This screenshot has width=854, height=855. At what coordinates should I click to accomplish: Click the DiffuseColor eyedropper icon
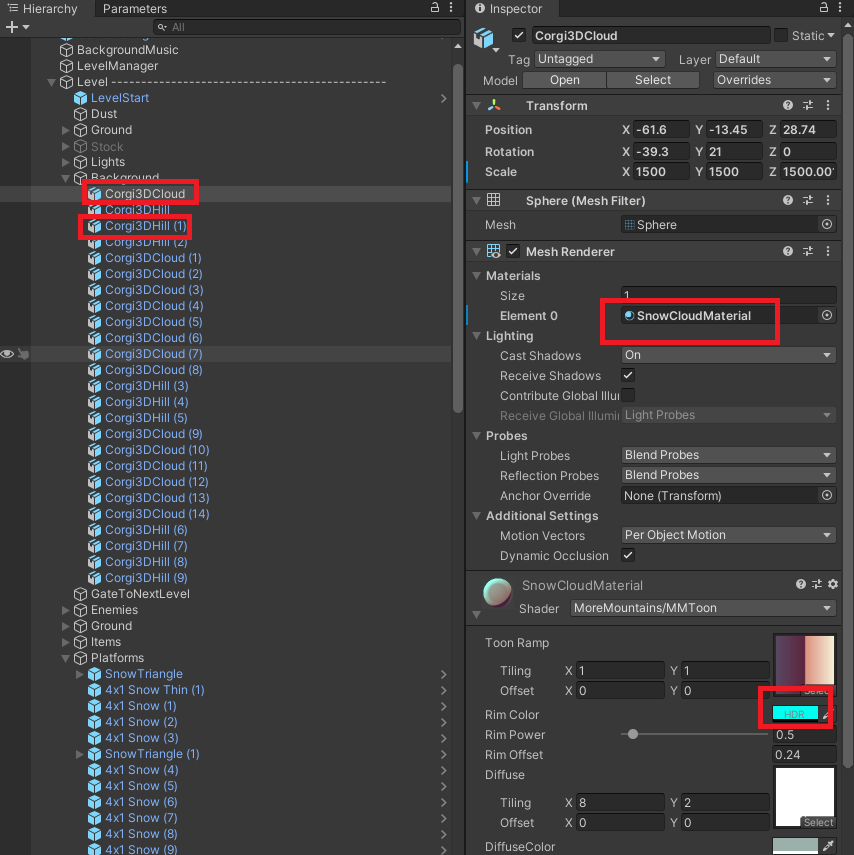828,846
